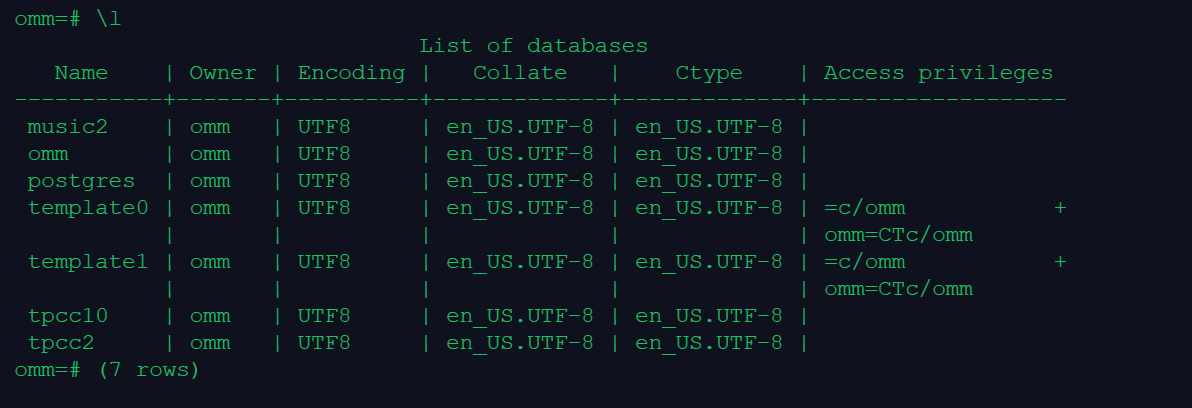Click omm=CTc/omm privilege below template1 row
Viewport: 1192px width, 408px height.
[x=898, y=289]
